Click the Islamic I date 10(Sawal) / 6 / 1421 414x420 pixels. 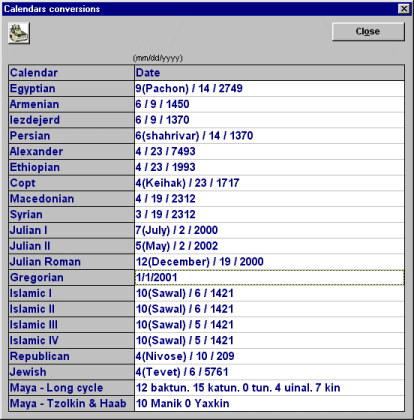point(269,293)
